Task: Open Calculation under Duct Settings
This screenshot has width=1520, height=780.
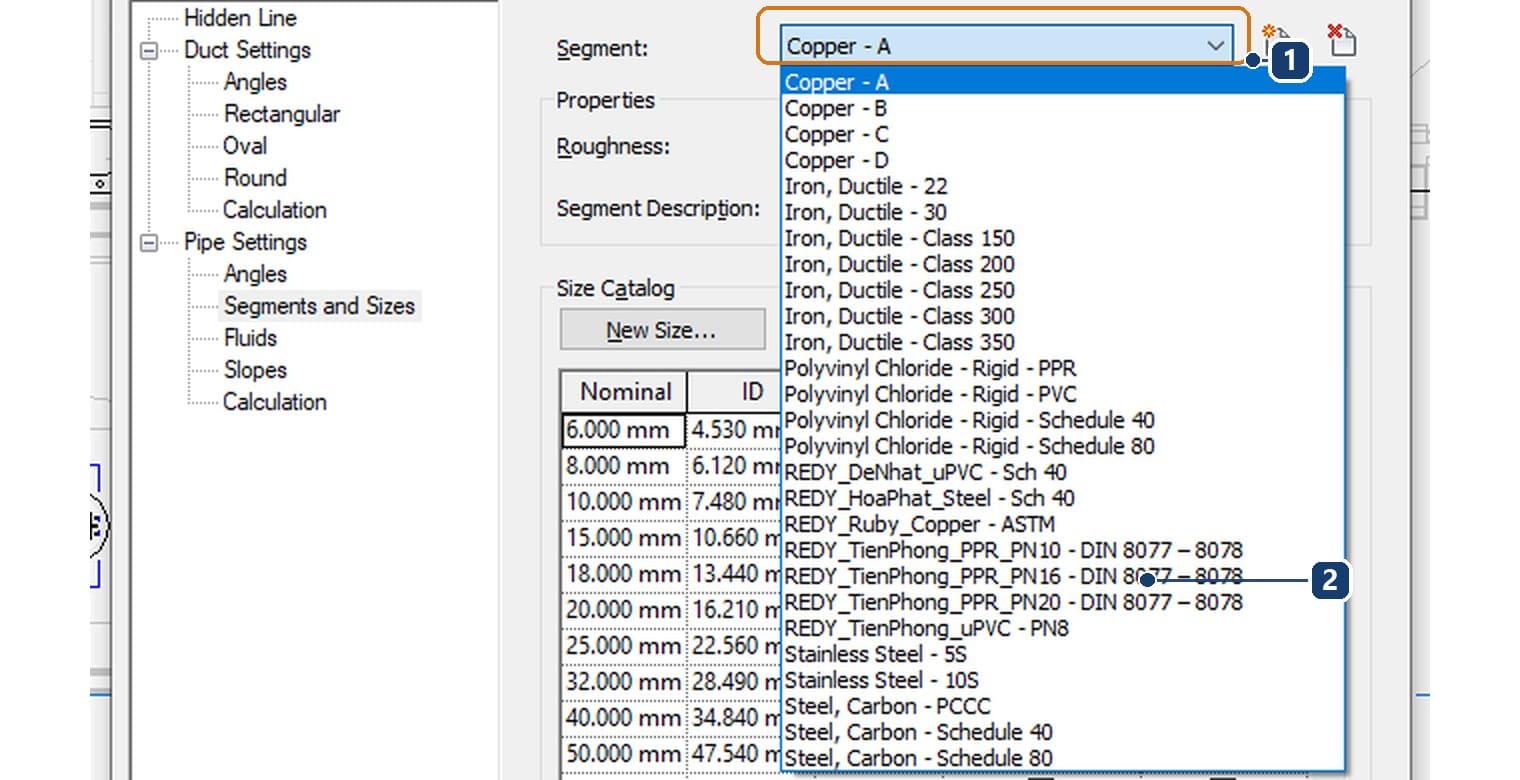Action: (275, 210)
